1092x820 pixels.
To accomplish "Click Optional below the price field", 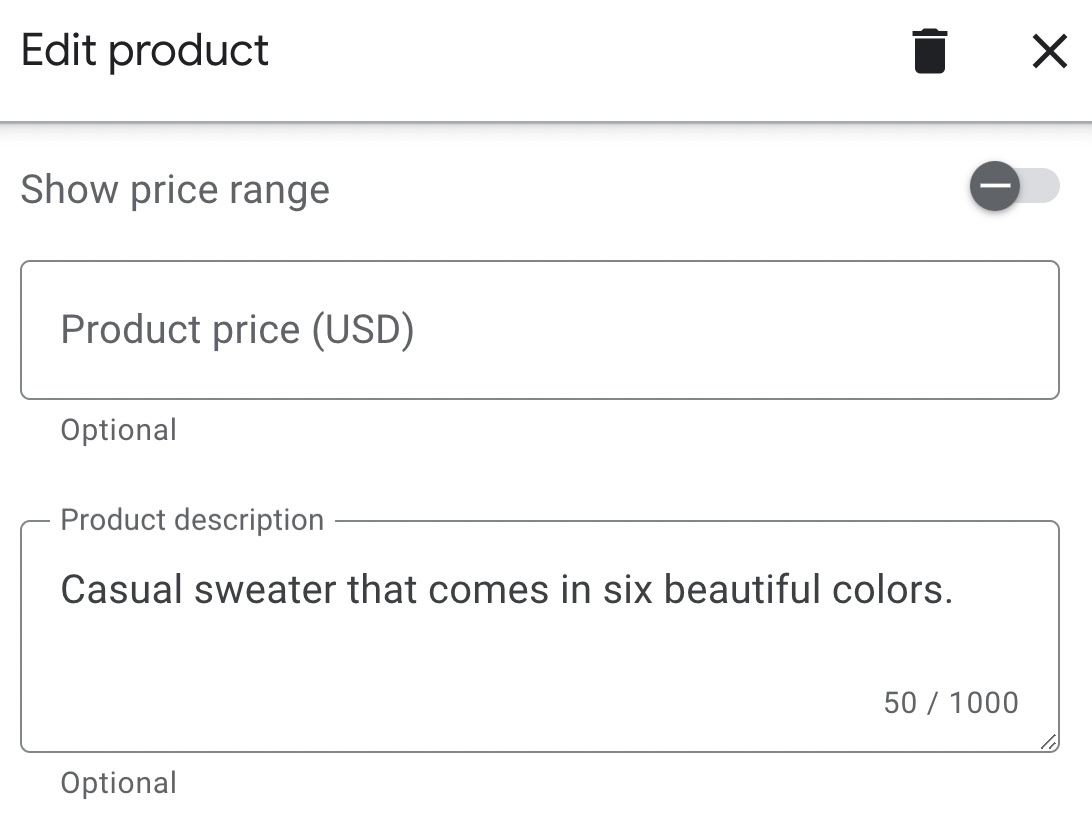I will (118, 429).
